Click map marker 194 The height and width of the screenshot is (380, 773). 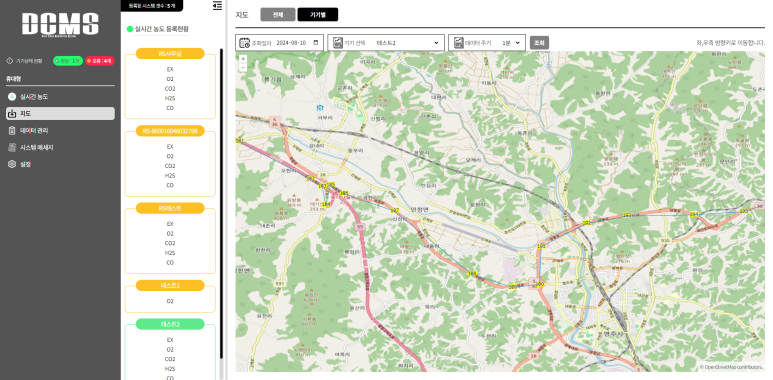click(694, 214)
